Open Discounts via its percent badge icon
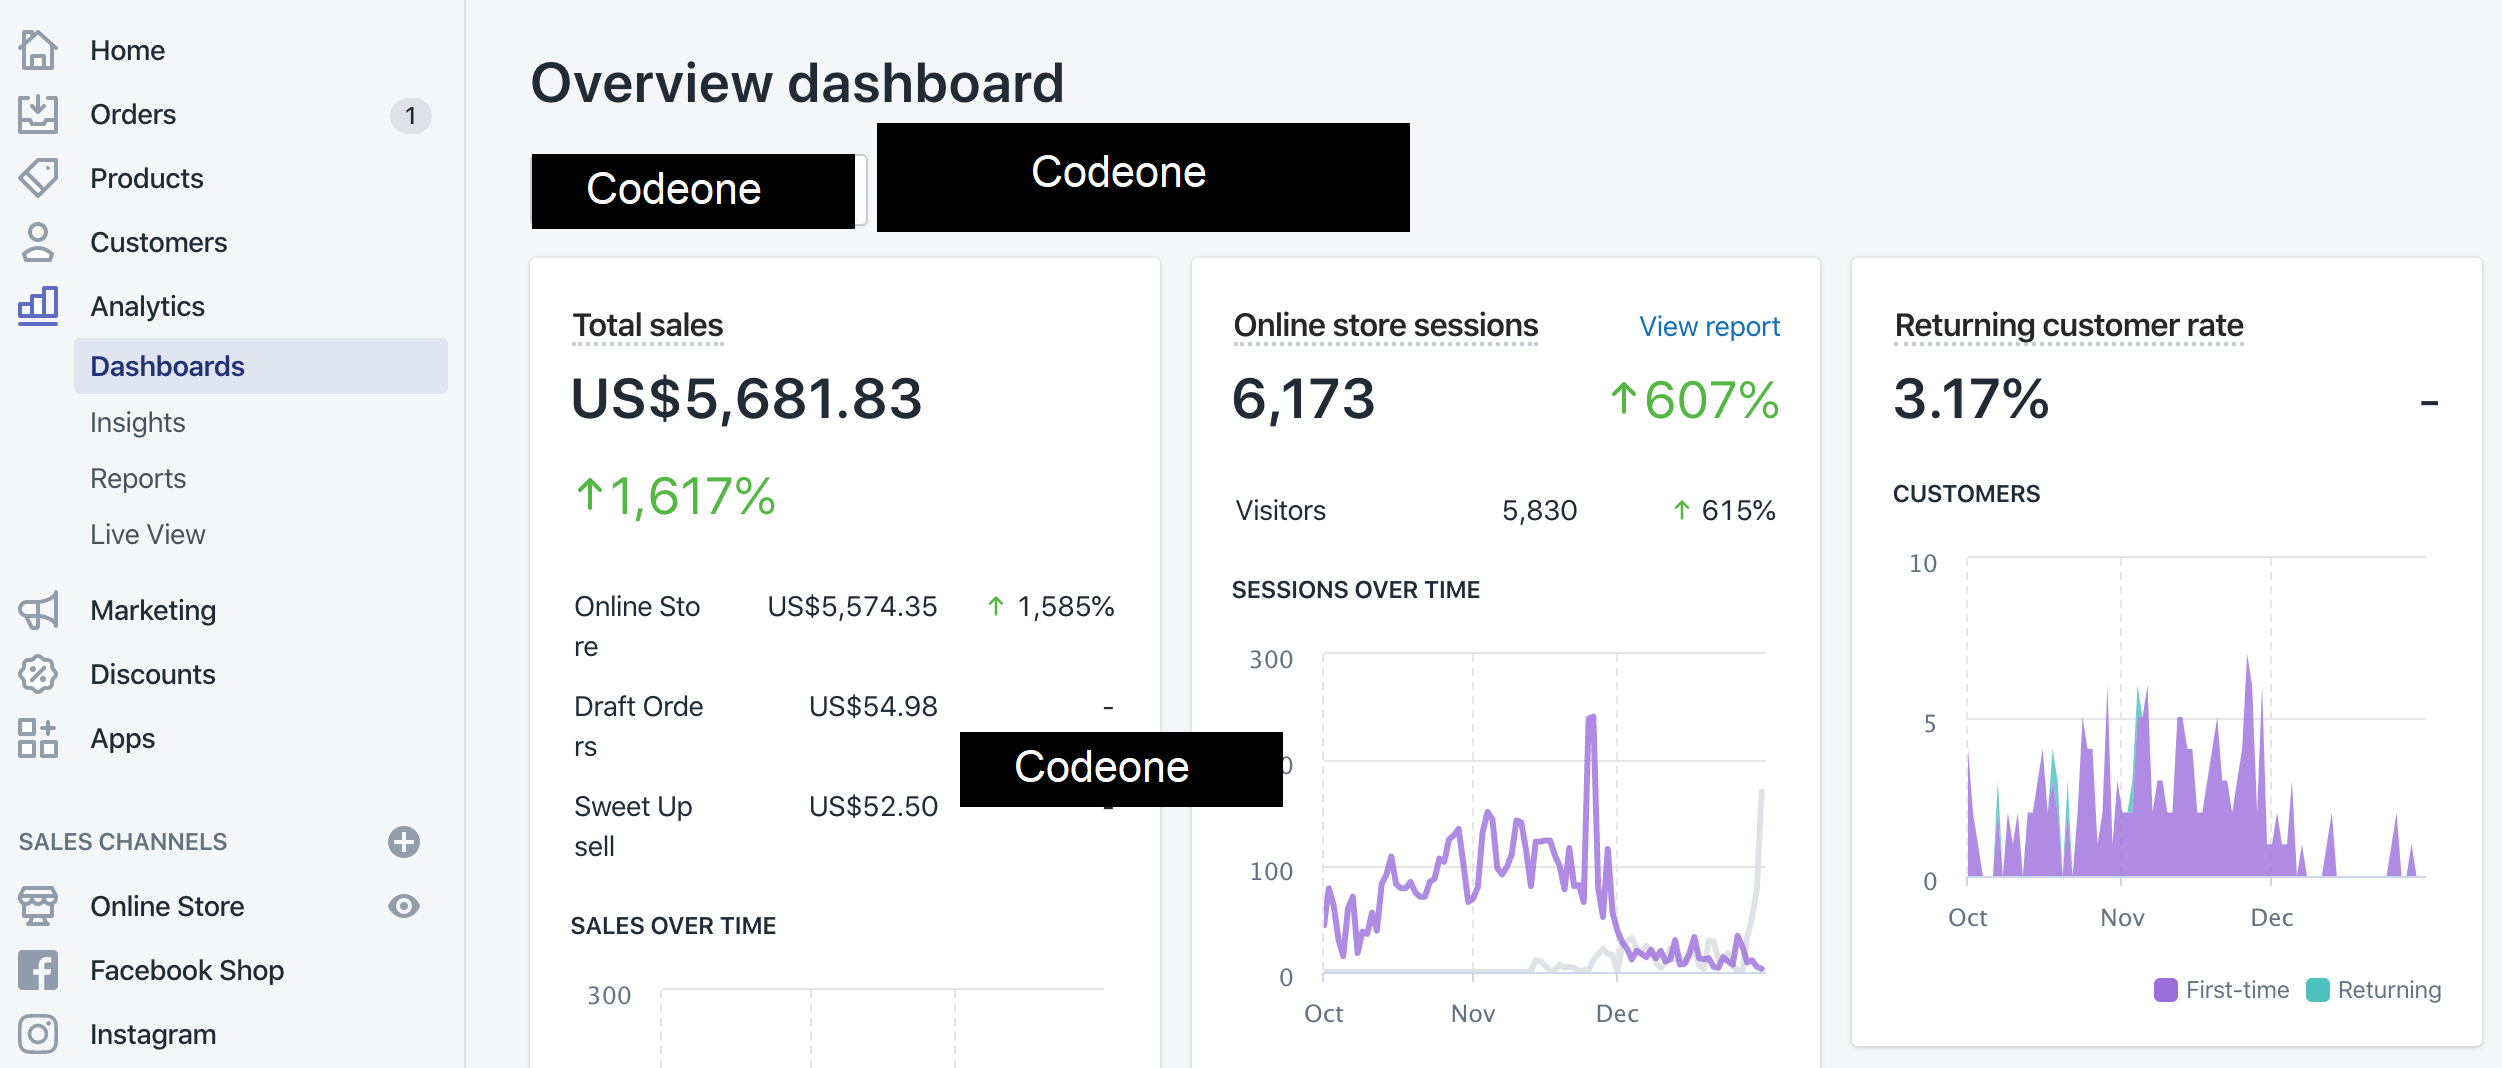The width and height of the screenshot is (2502, 1068). [38, 674]
